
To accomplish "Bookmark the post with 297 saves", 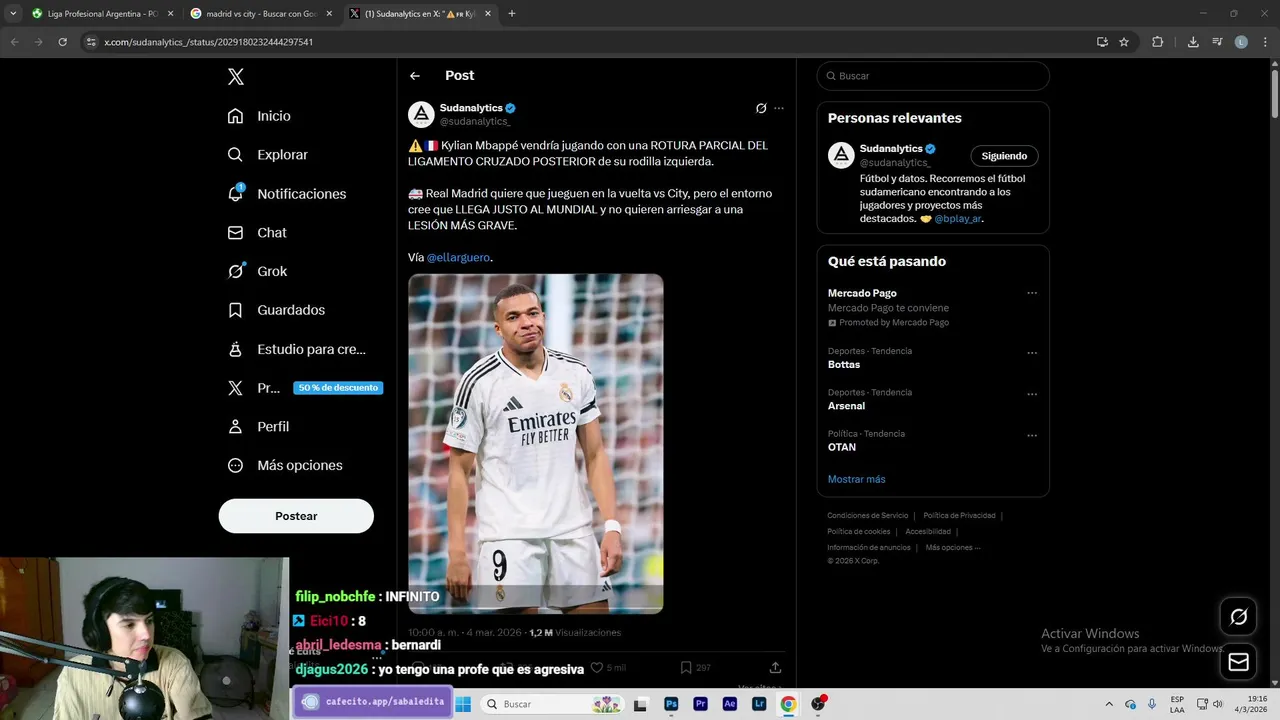I will tap(686, 667).
